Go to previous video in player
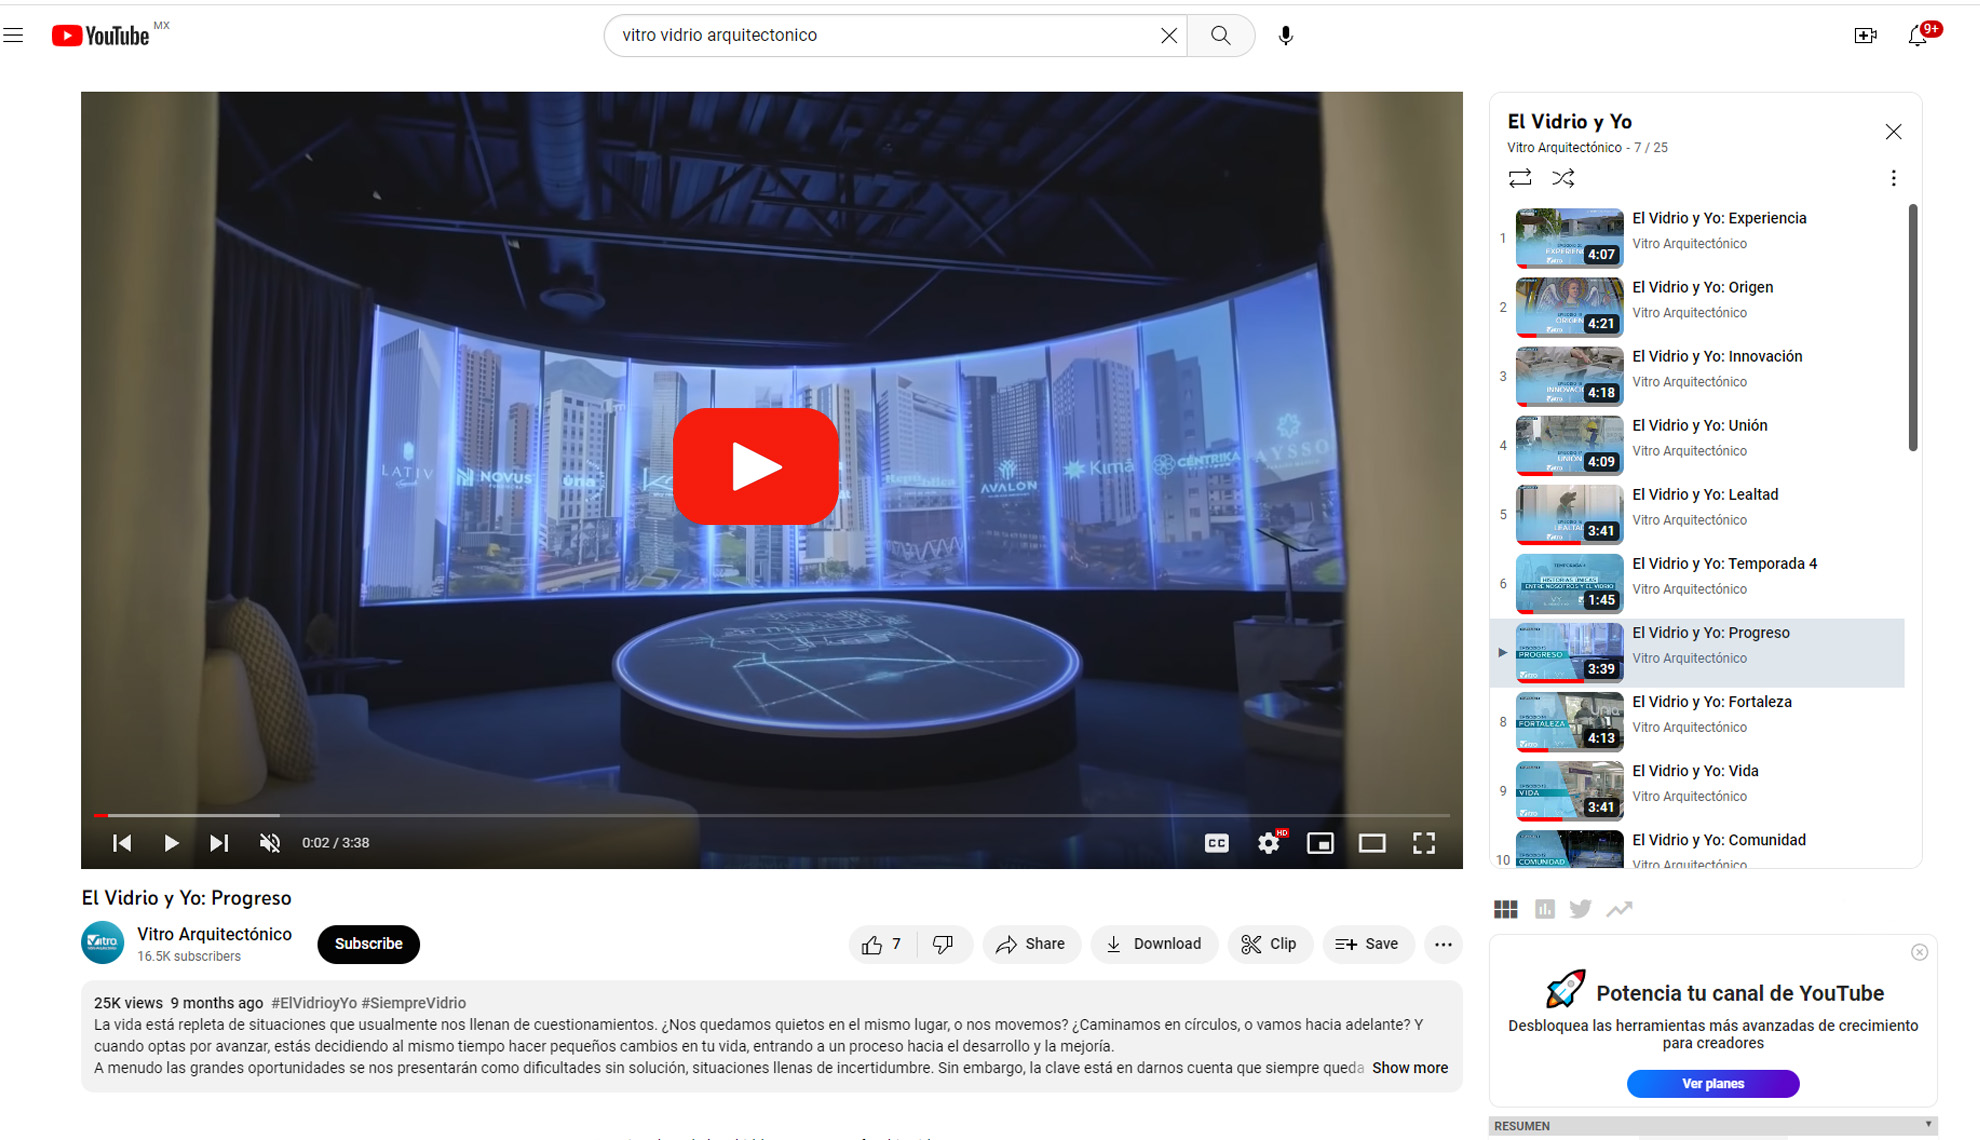Viewport: 1980px width, 1140px height. (122, 843)
